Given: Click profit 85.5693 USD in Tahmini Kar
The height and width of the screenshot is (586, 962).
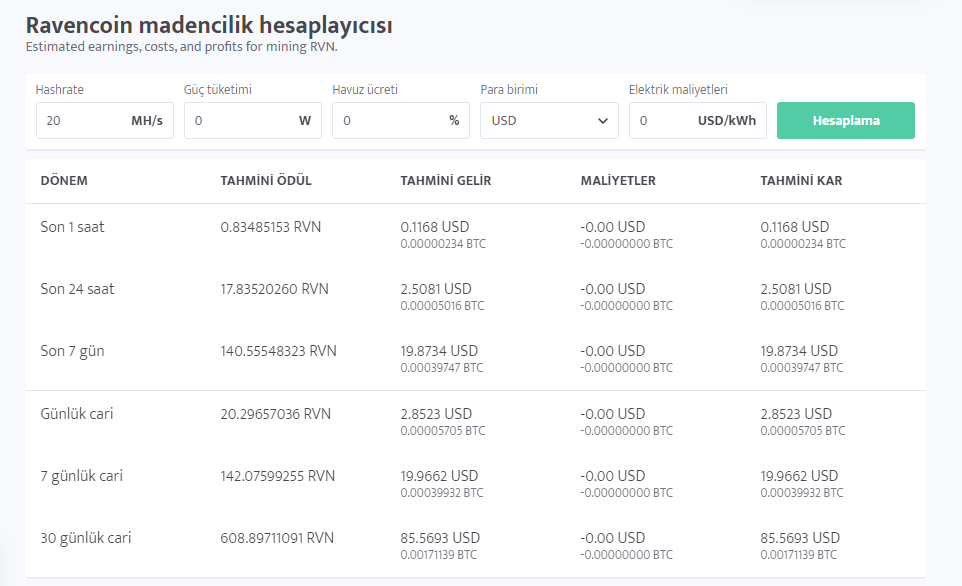Looking at the screenshot, I should [800, 538].
